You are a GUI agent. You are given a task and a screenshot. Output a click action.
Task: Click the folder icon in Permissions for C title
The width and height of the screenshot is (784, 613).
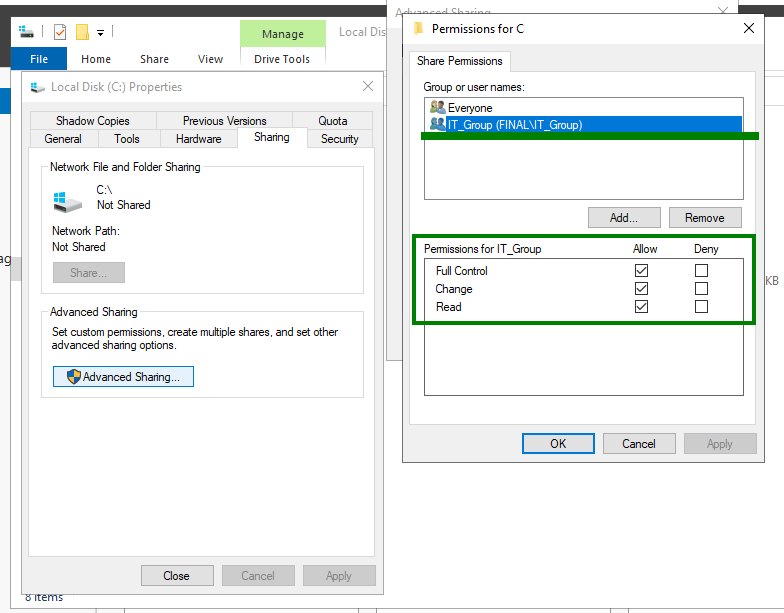(x=418, y=28)
